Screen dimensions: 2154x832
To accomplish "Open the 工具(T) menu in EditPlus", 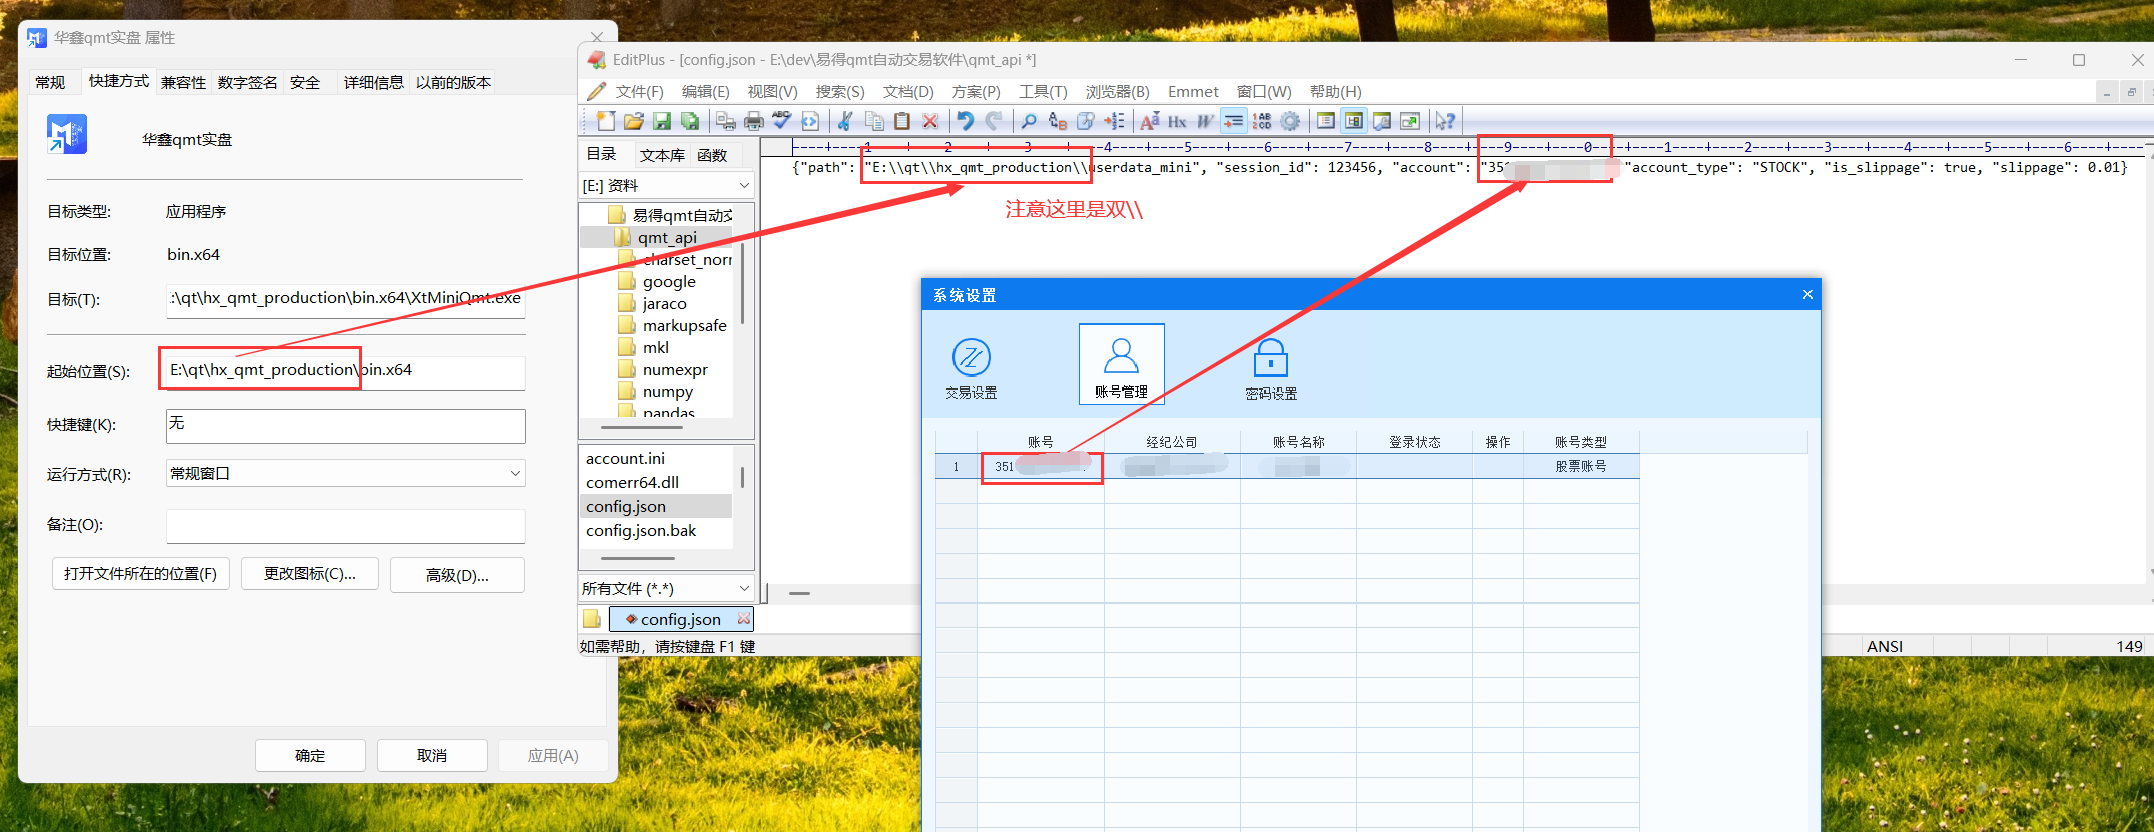I will point(1043,92).
